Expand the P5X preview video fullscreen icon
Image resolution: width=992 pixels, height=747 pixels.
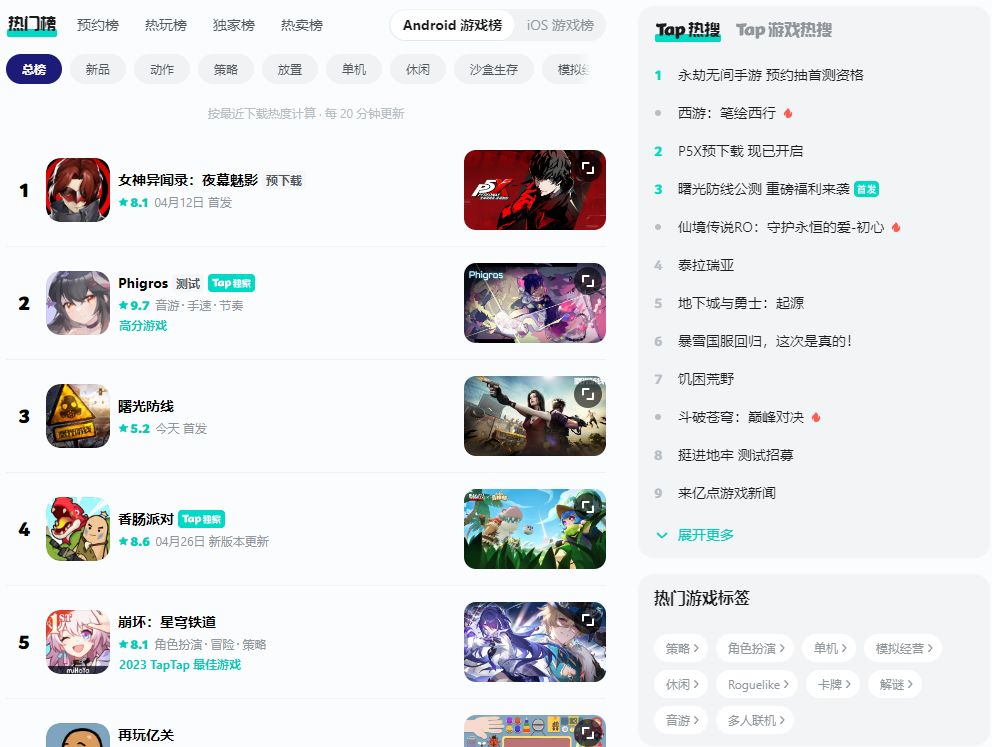click(x=588, y=168)
